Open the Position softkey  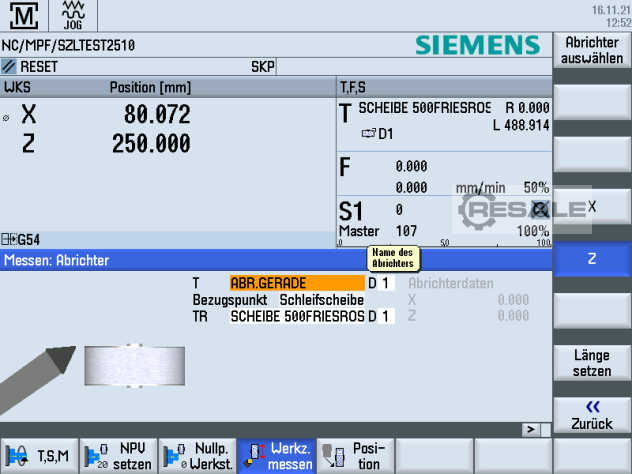click(355, 456)
